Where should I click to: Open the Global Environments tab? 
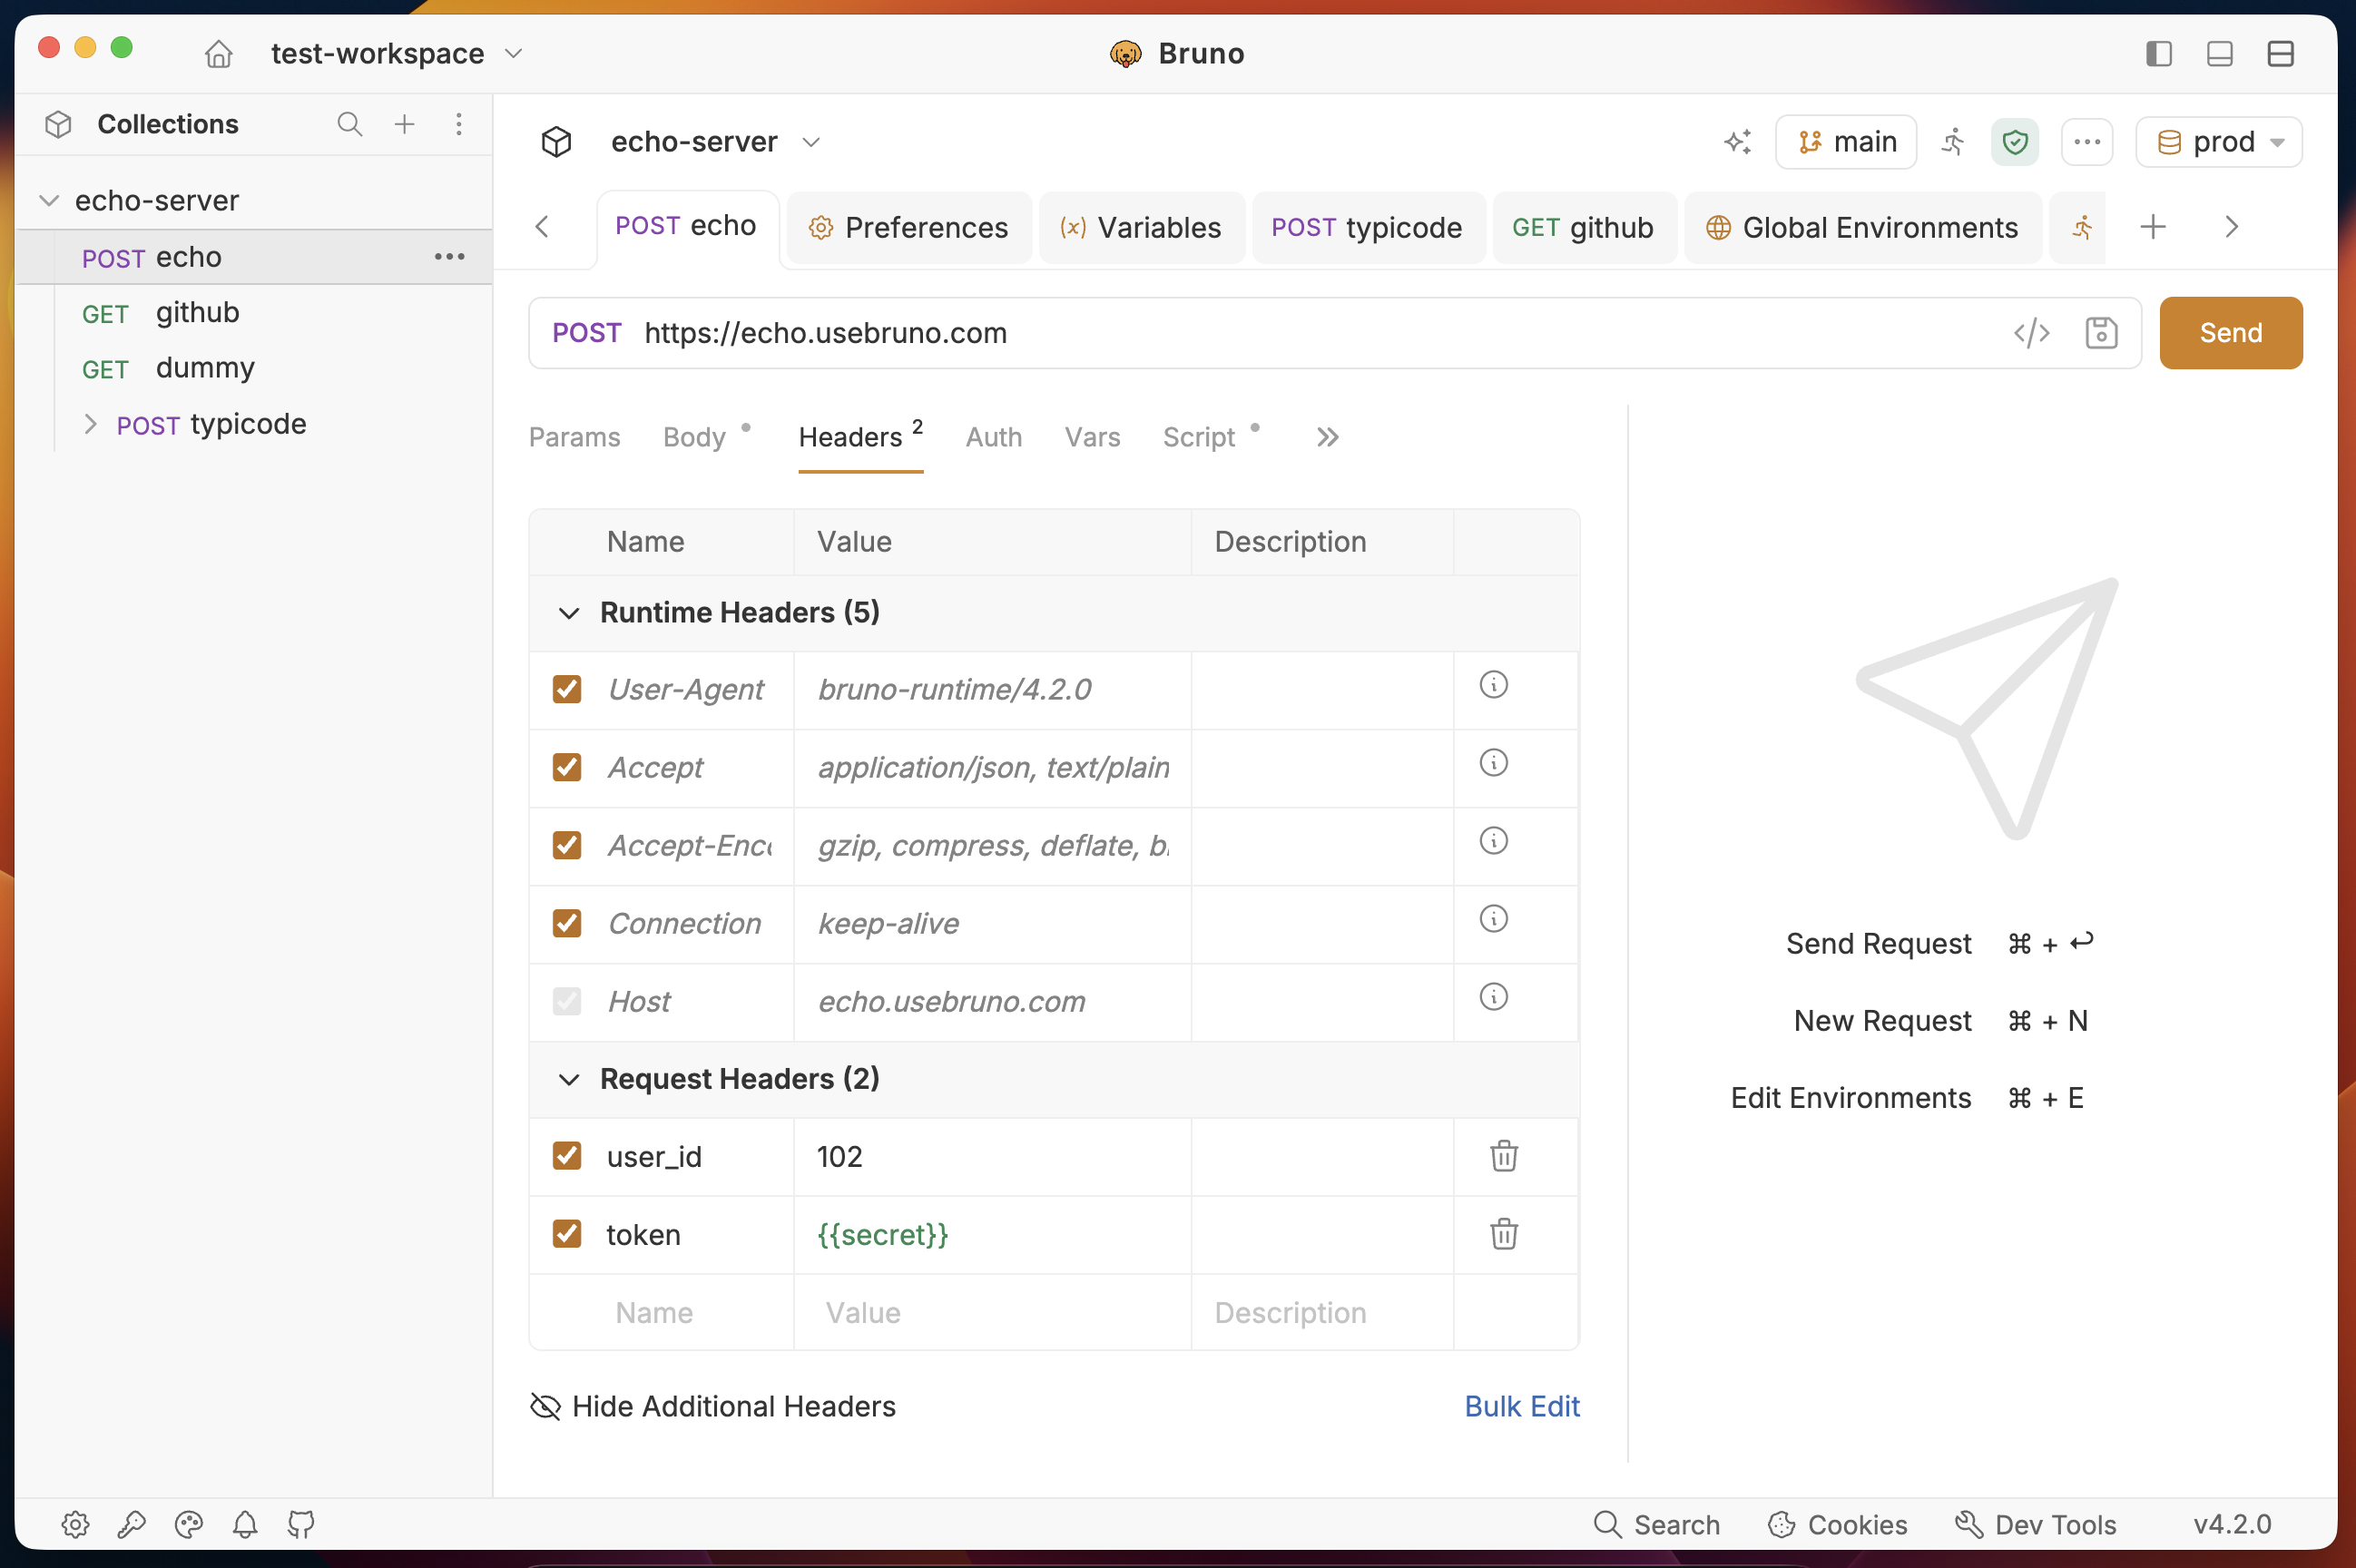[1862, 228]
